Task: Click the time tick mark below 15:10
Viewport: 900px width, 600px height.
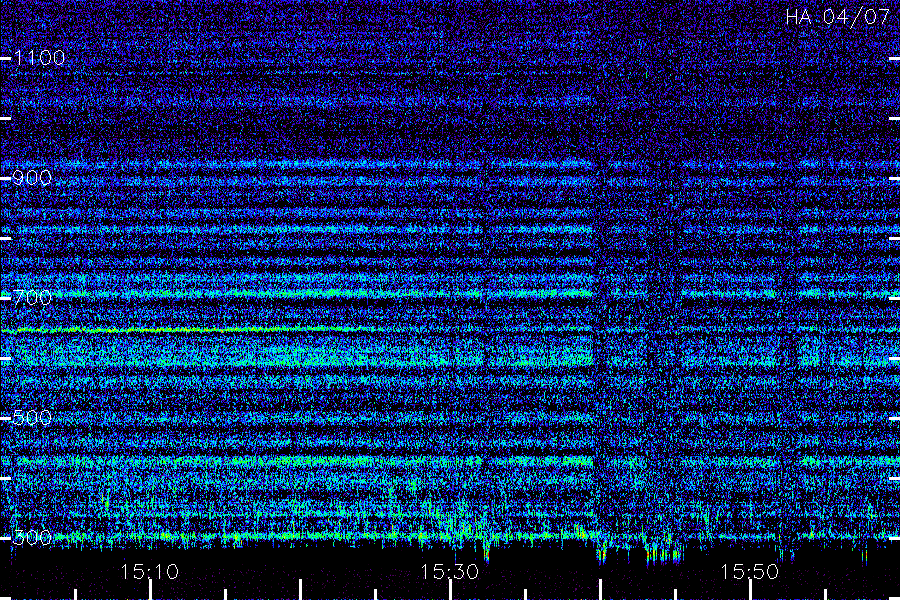Action: (x=150, y=590)
